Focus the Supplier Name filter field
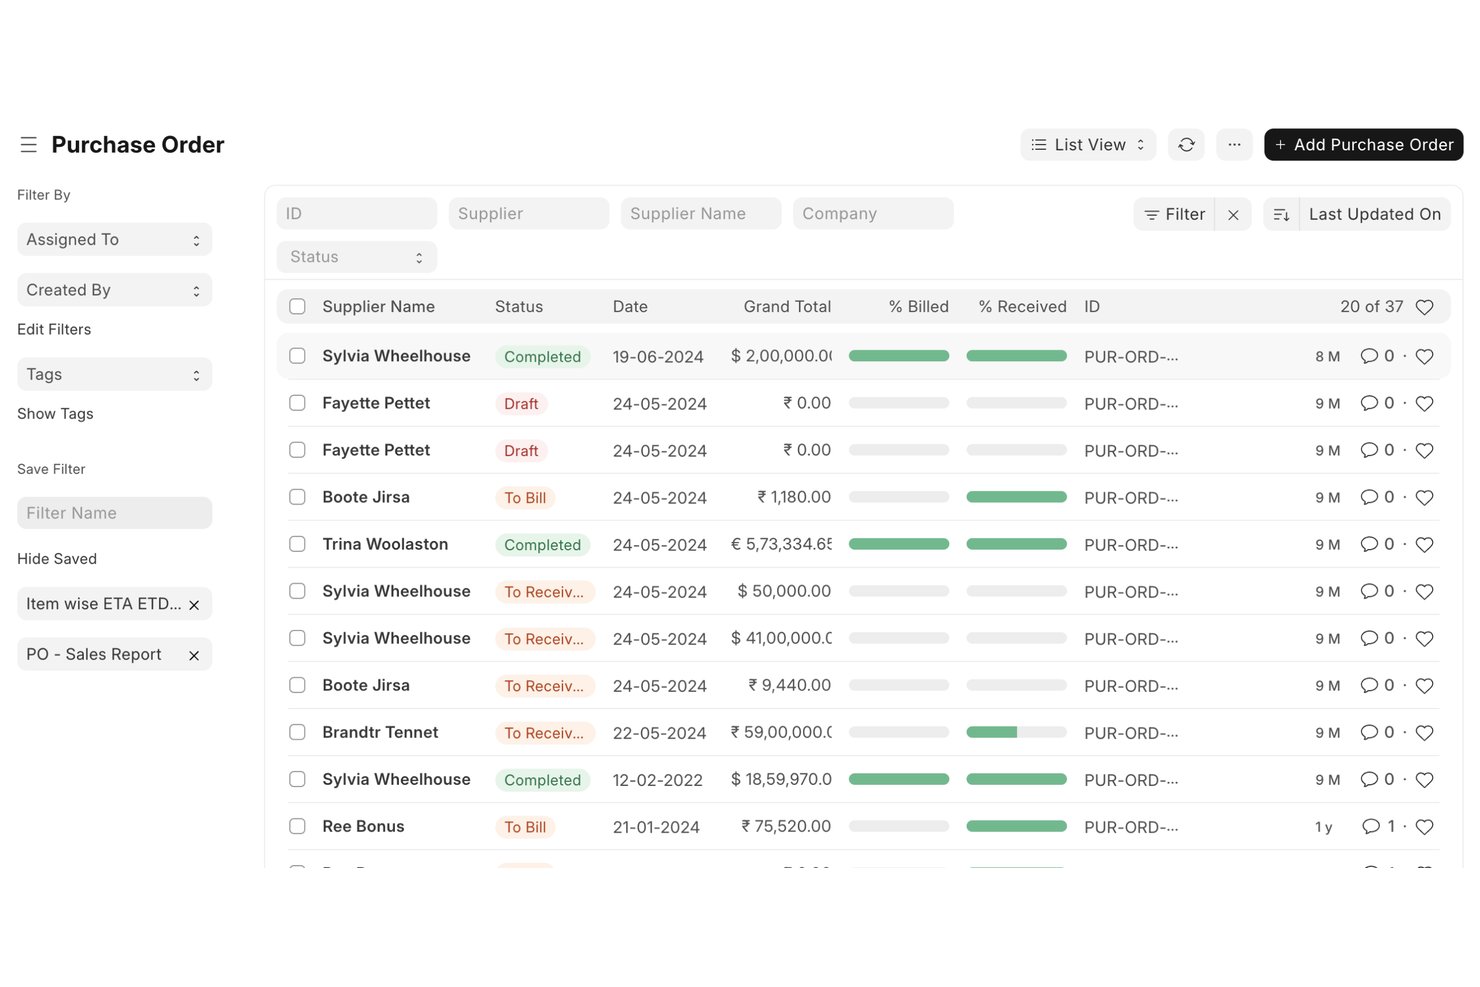The height and width of the screenshot is (987, 1480). click(701, 214)
